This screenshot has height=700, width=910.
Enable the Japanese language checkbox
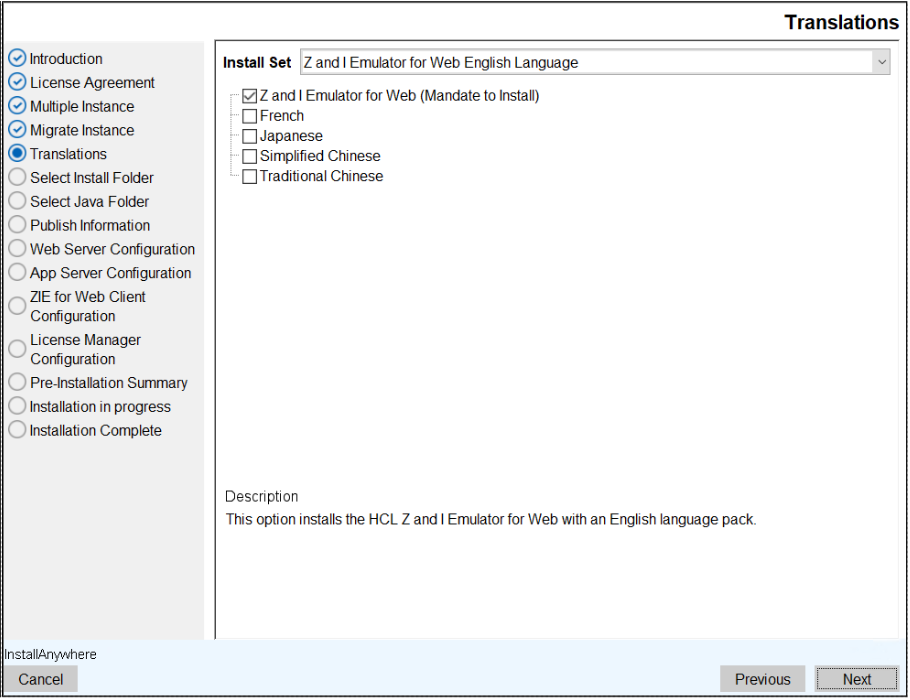pyautogui.click(x=250, y=136)
